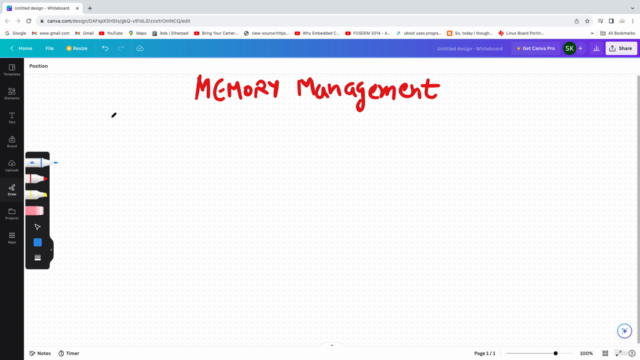Enter fullscreen present mode
Viewport: 640px width, 360px height.
619,353
